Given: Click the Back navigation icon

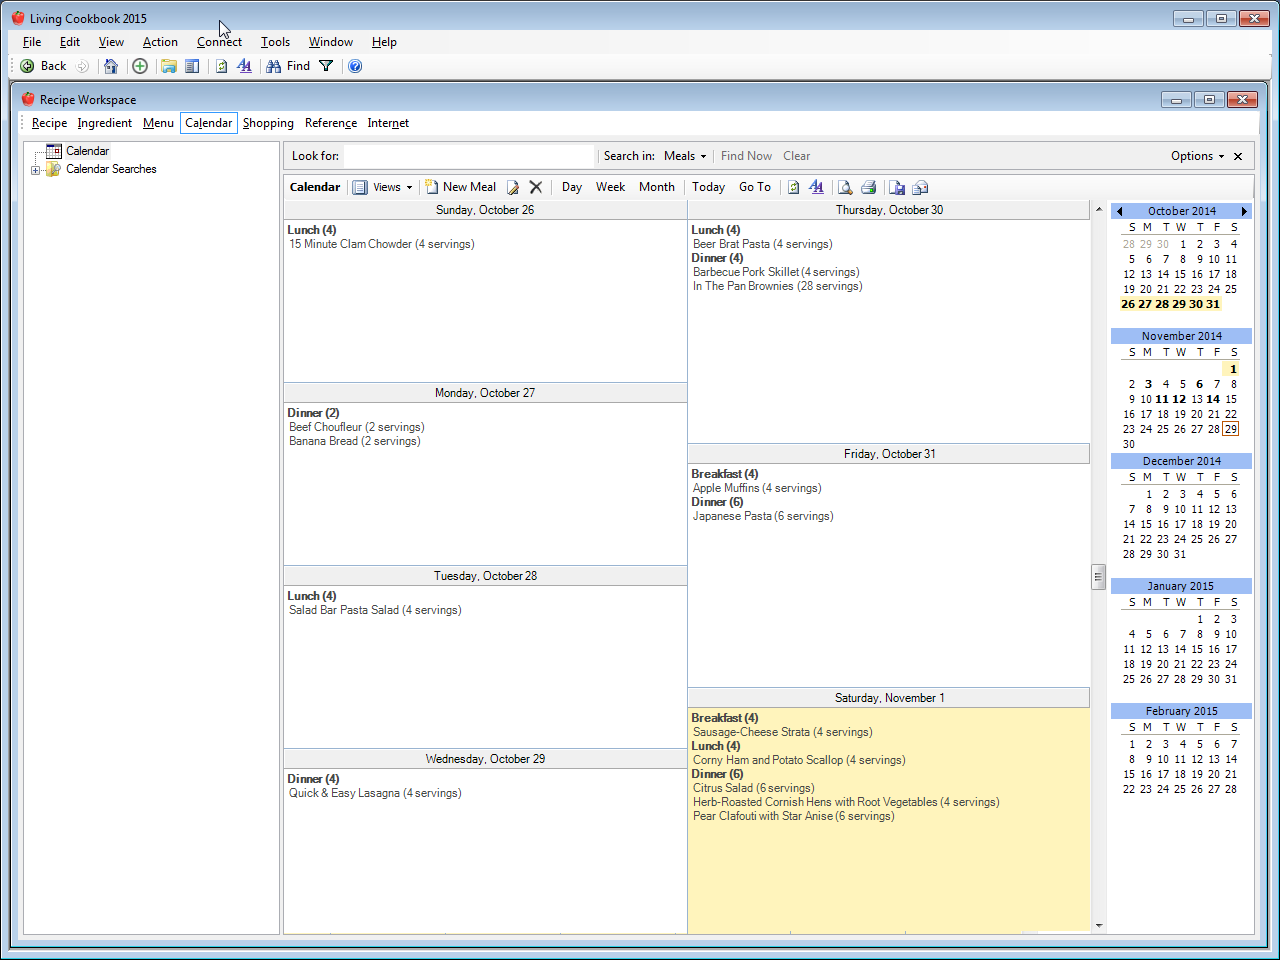Looking at the screenshot, I should 27,66.
